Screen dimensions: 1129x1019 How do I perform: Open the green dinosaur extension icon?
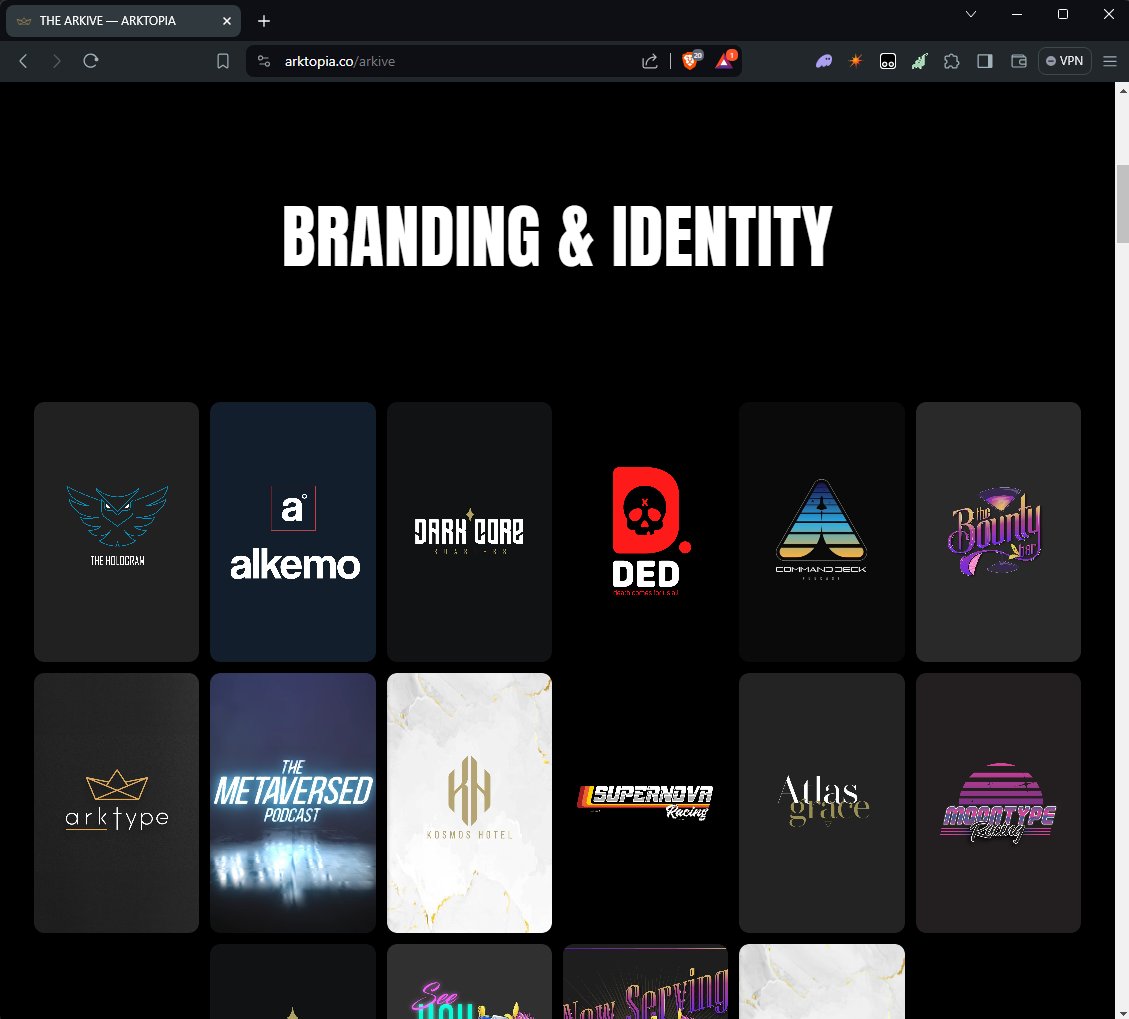[919, 61]
